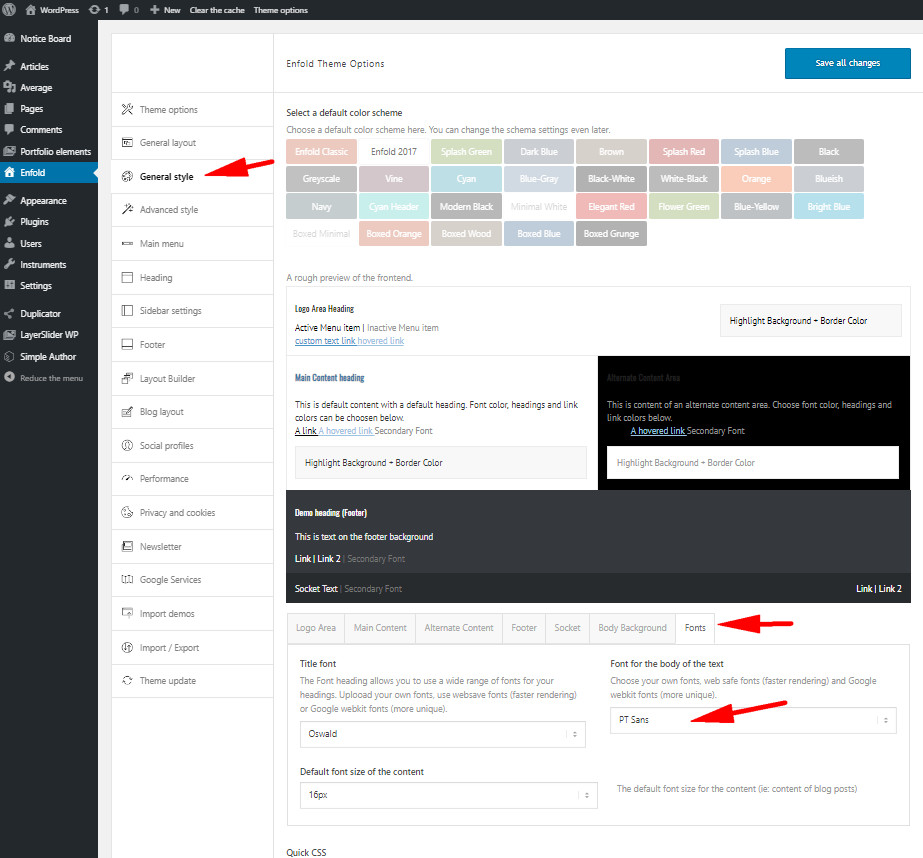Switch to the Main Content tab
This screenshot has height=858, width=923.
pyautogui.click(x=380, y=628)
